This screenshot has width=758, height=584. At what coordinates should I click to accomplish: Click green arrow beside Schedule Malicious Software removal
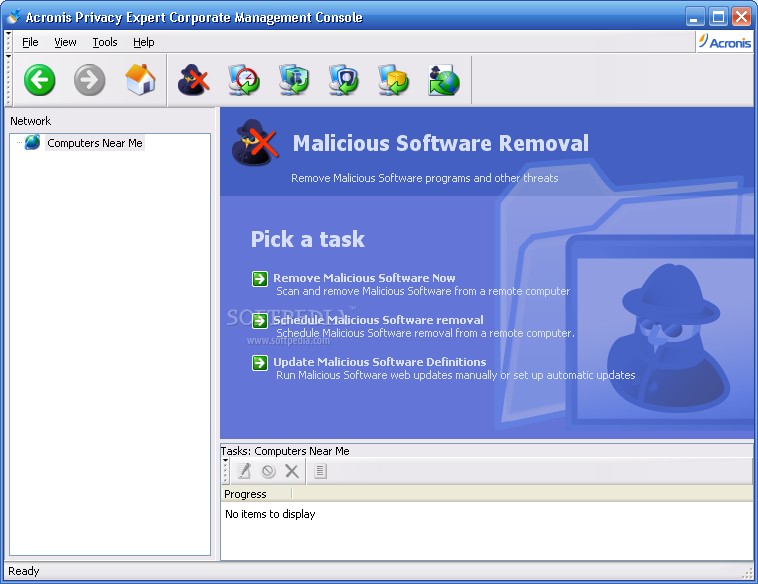260,321
